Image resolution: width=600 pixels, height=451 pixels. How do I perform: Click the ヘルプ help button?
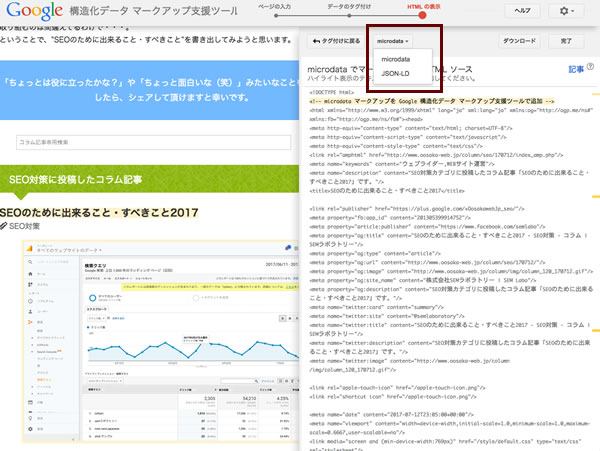coord(522,11)
